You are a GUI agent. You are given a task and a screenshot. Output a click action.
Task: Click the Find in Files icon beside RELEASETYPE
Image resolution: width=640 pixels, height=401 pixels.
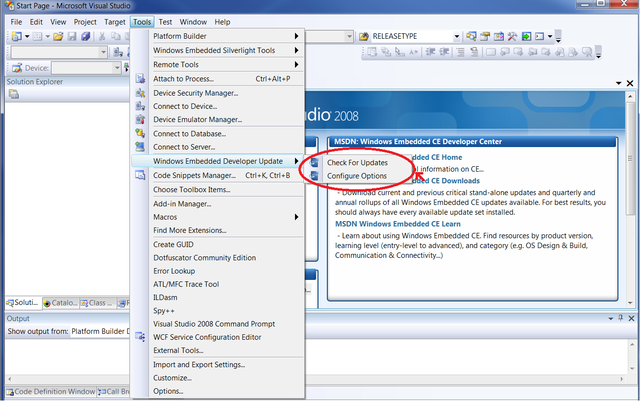(363, 36)
